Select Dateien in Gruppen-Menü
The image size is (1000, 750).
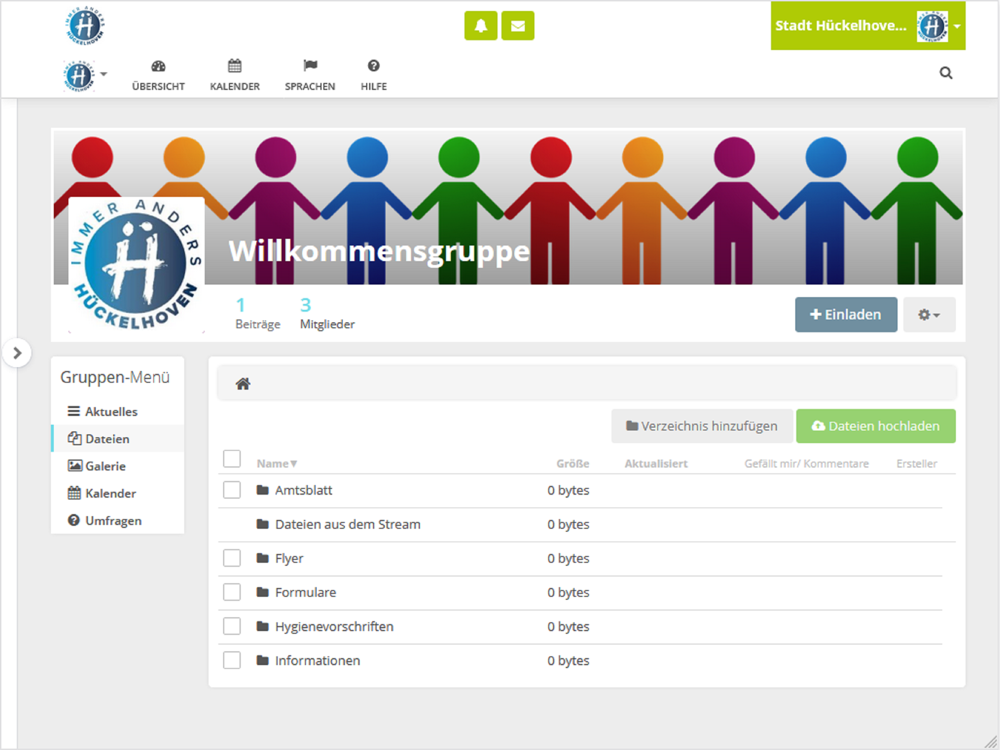[117, 439]
